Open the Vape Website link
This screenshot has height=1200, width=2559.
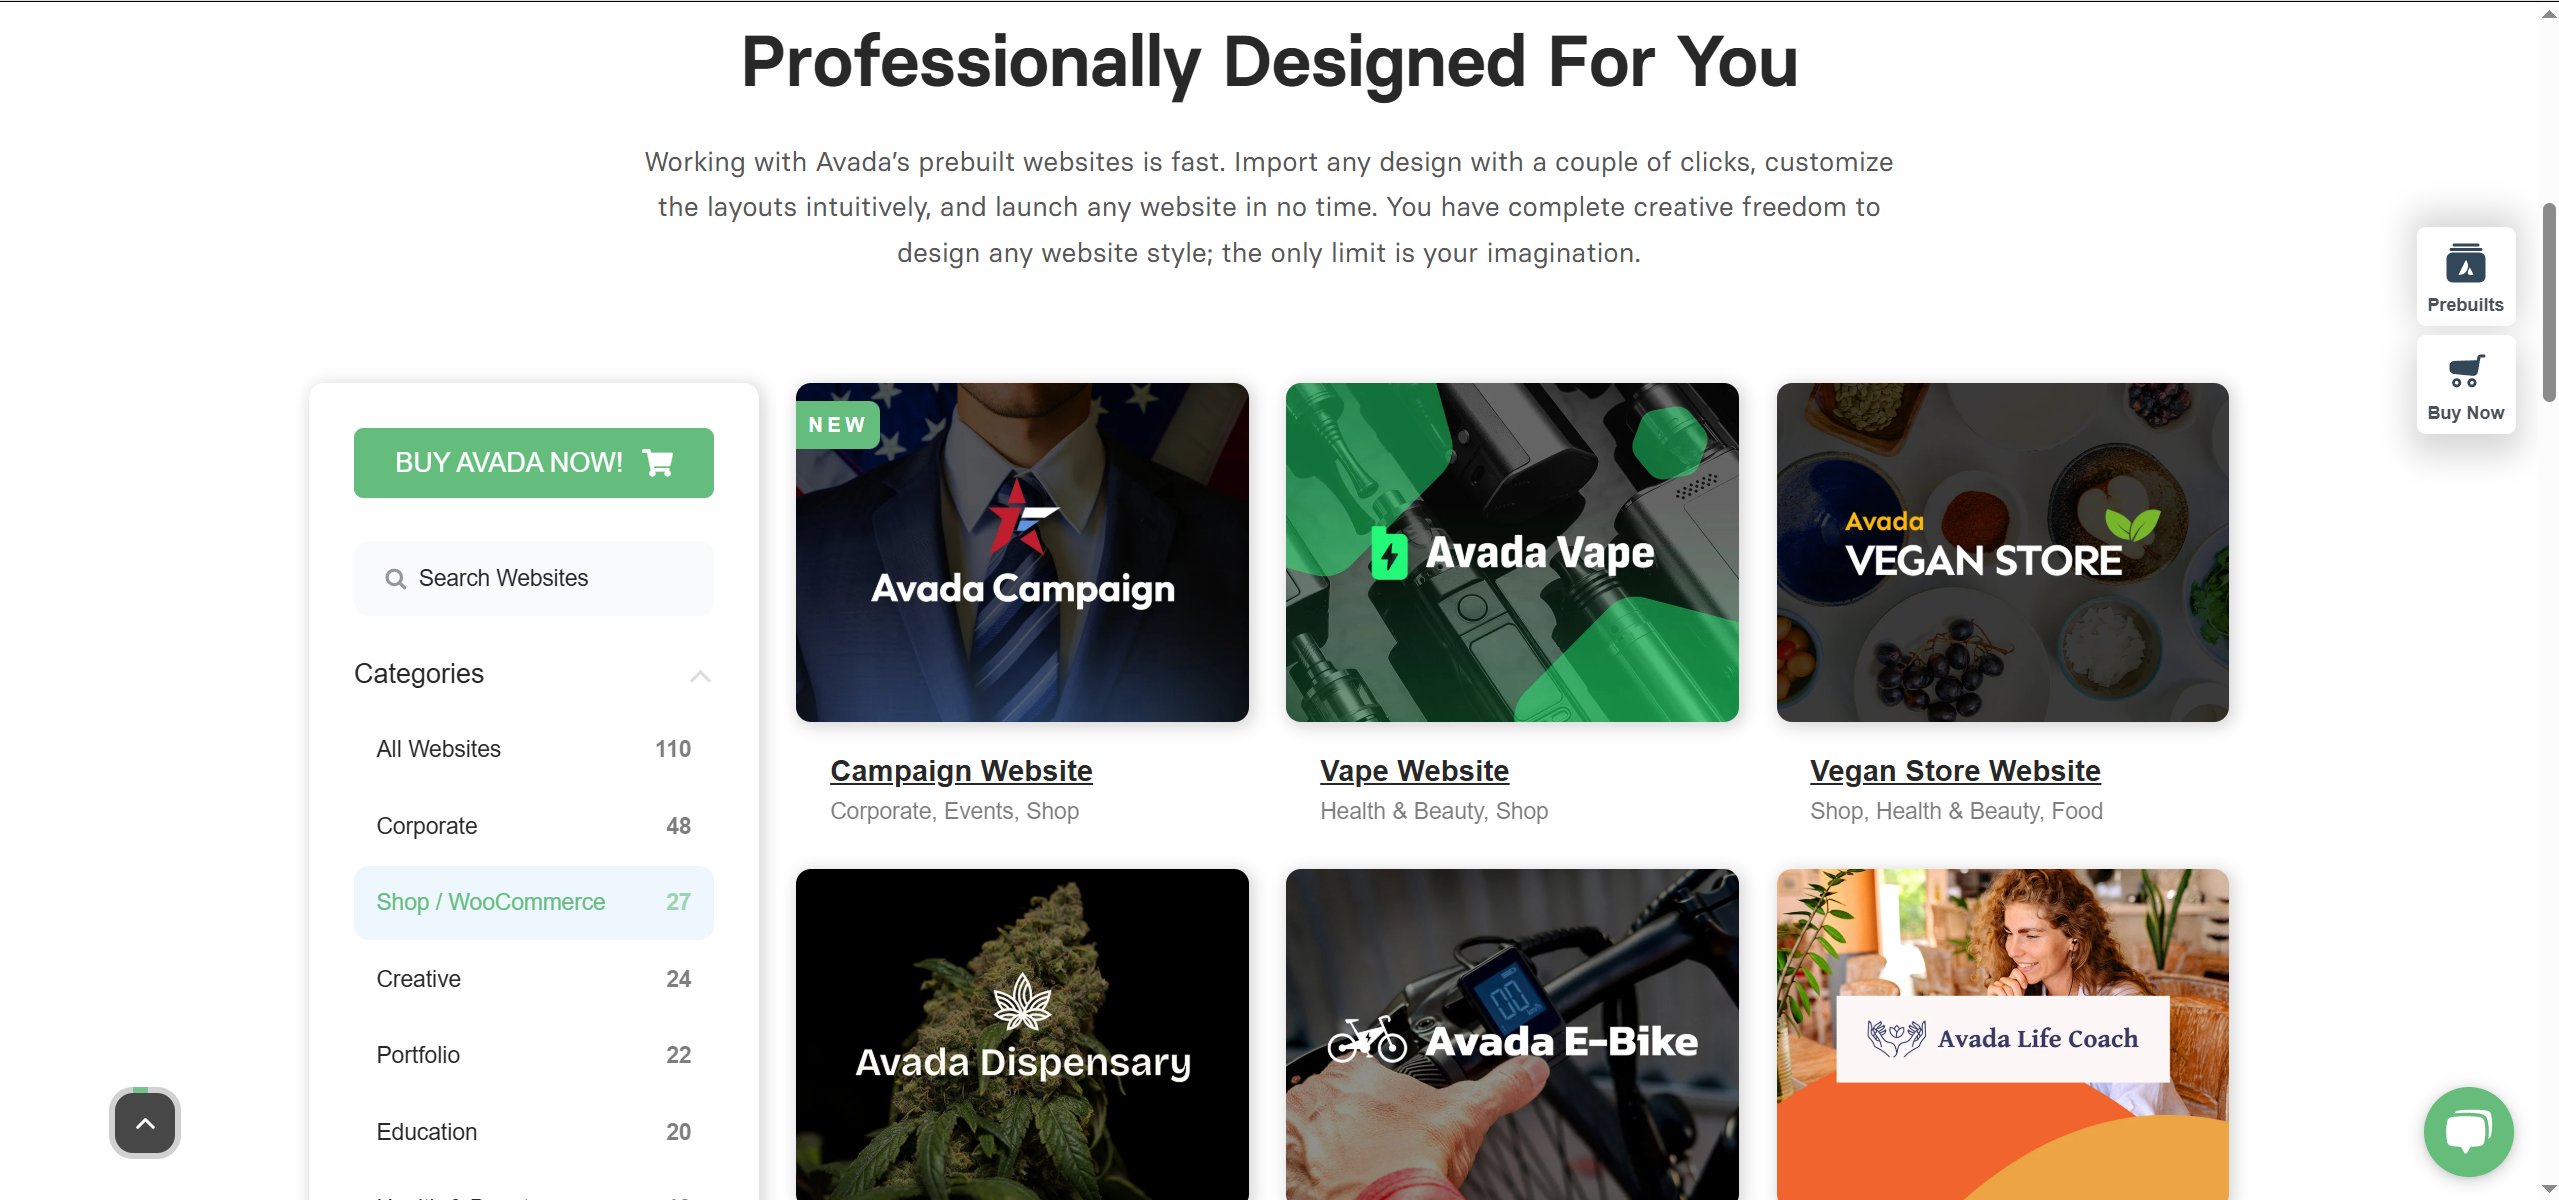(x=1414, y=771)
